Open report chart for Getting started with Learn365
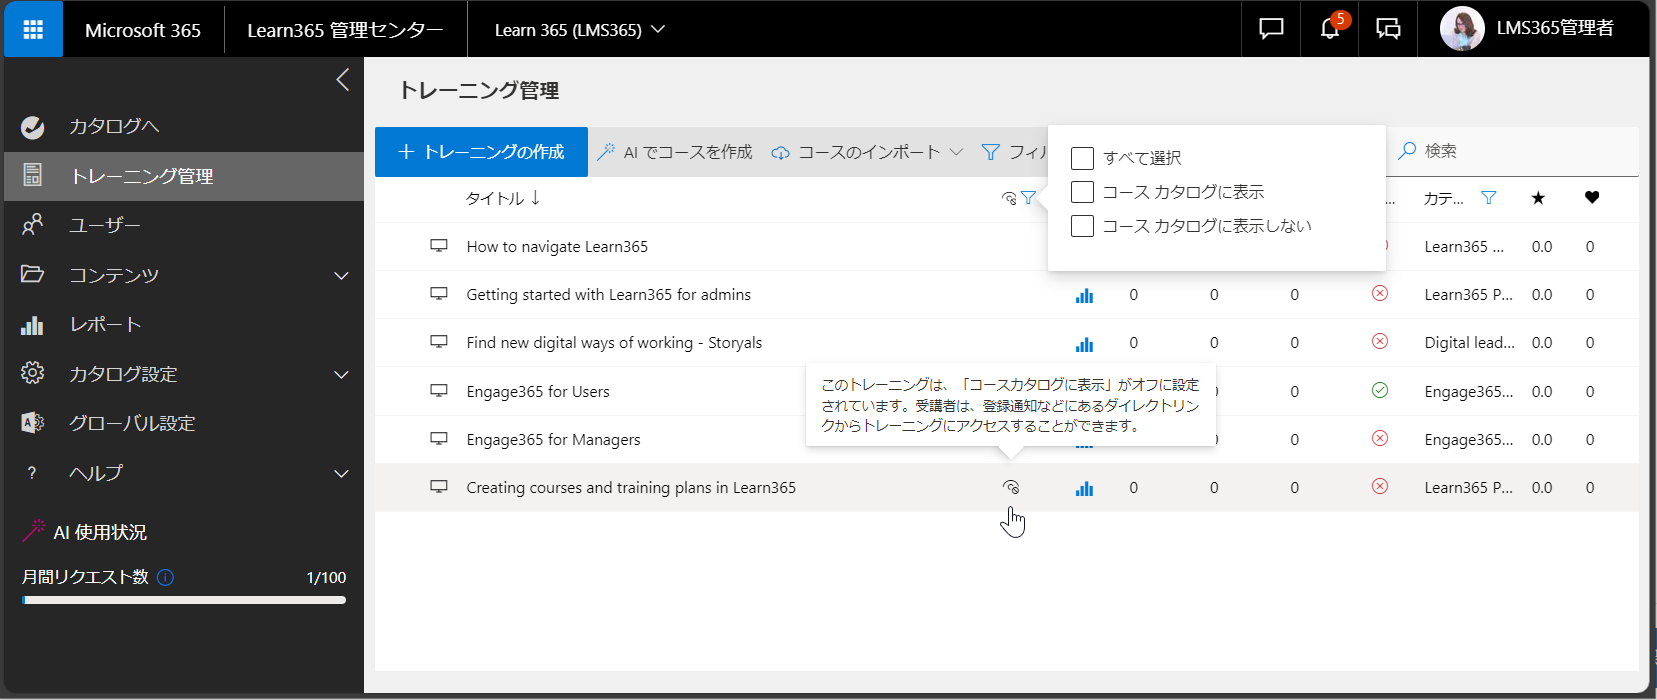Viewport: 1657px width, 700px height. pyautogui.click(x=1084, y=295)
